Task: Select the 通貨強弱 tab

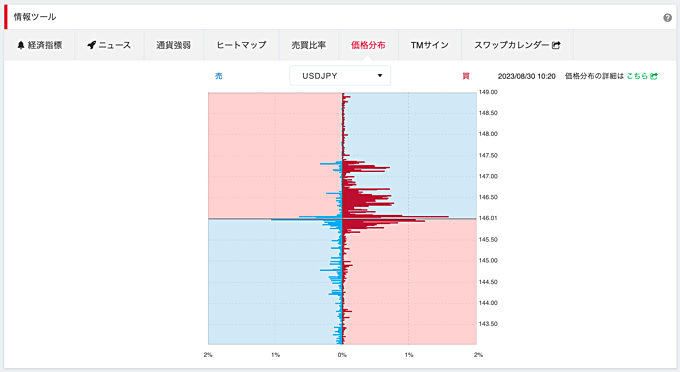Action: (173, 45)
